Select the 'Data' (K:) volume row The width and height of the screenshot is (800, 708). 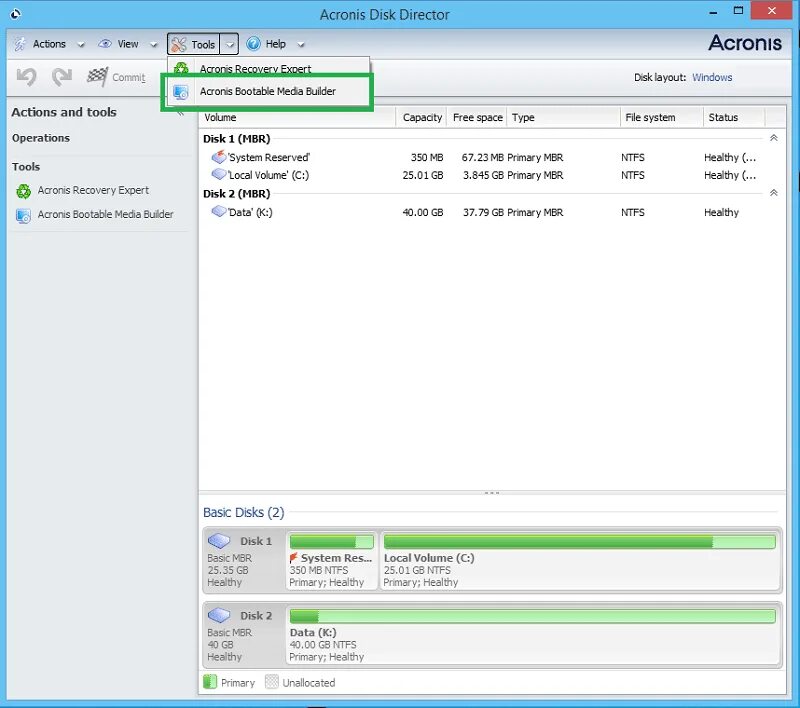coord(485,212)
